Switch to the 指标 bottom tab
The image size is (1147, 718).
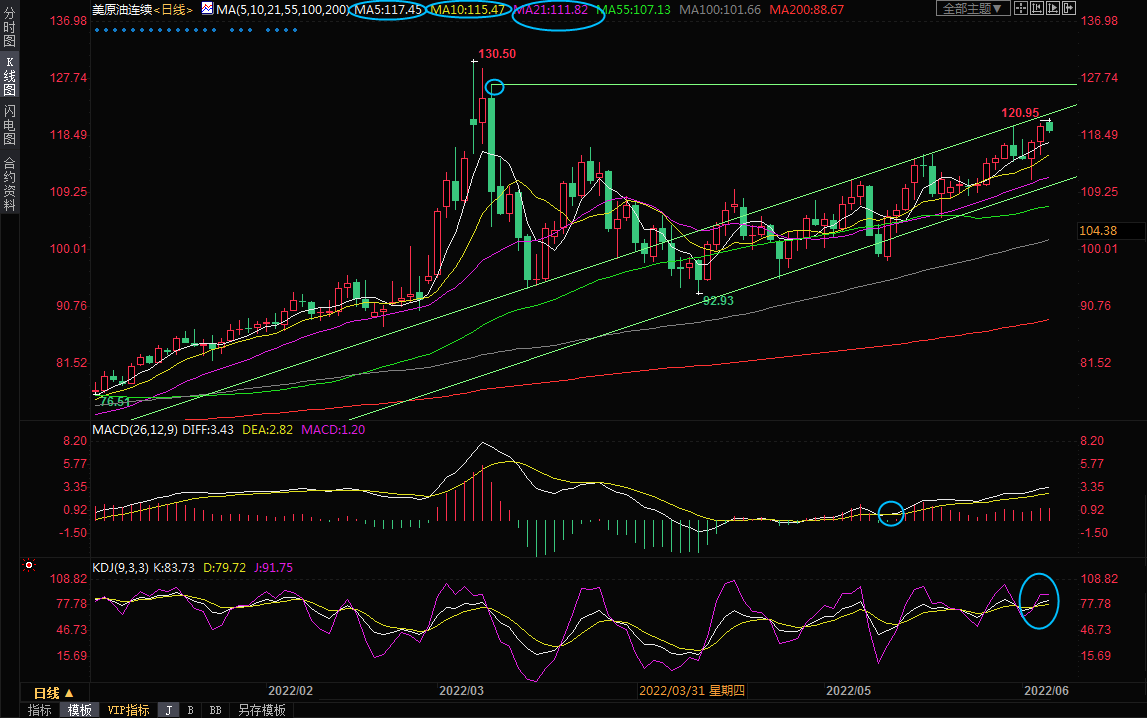(x=40, y=710)
